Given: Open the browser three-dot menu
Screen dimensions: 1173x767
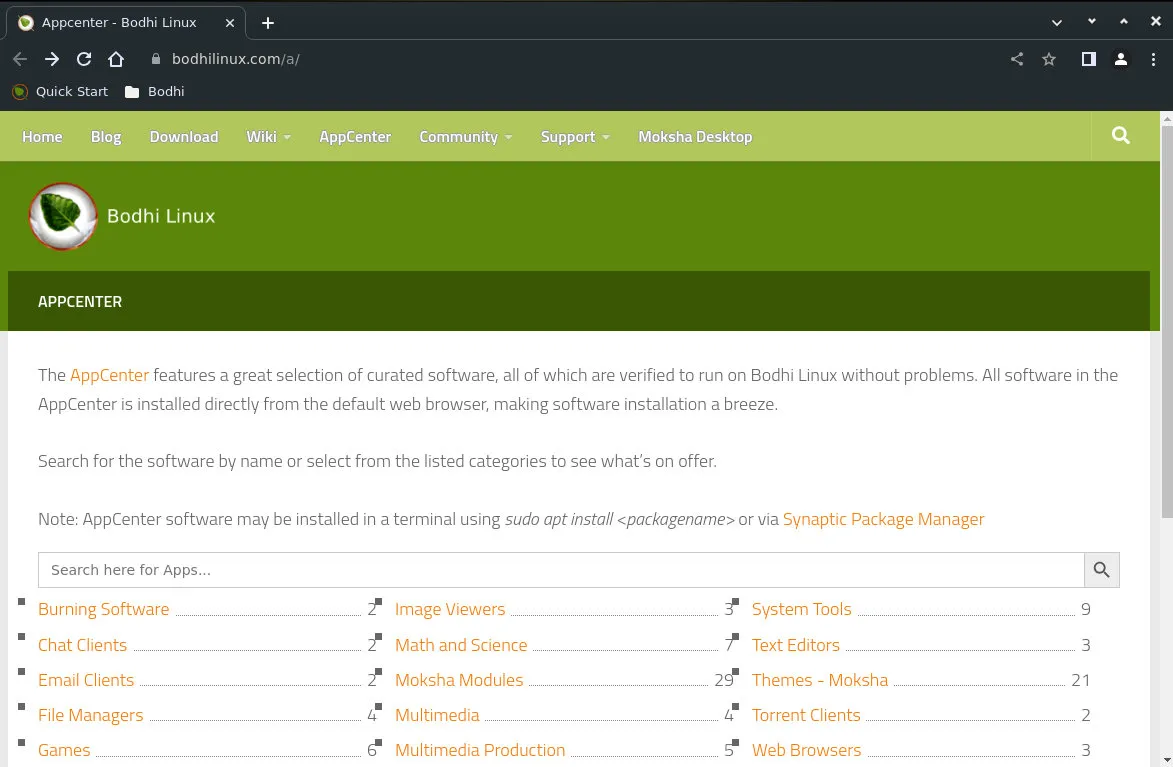Looking at the screenshot, I should pyautogui.click(x=1153, y=59).
